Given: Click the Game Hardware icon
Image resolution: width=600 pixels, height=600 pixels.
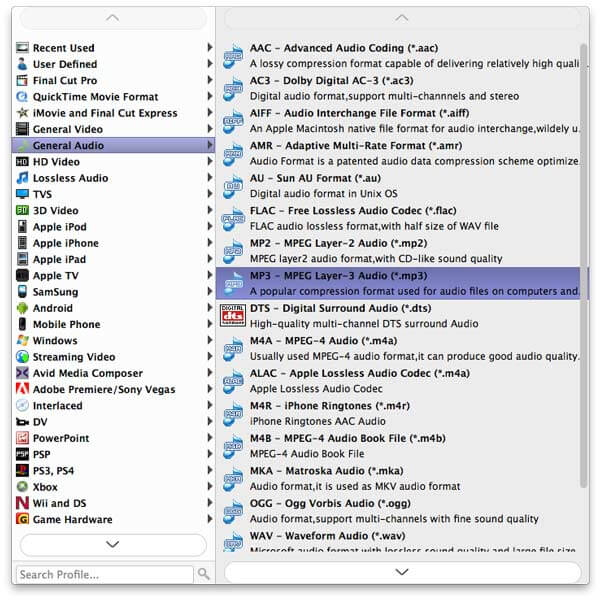Looking at the screenshot, I should coord(22,520).
